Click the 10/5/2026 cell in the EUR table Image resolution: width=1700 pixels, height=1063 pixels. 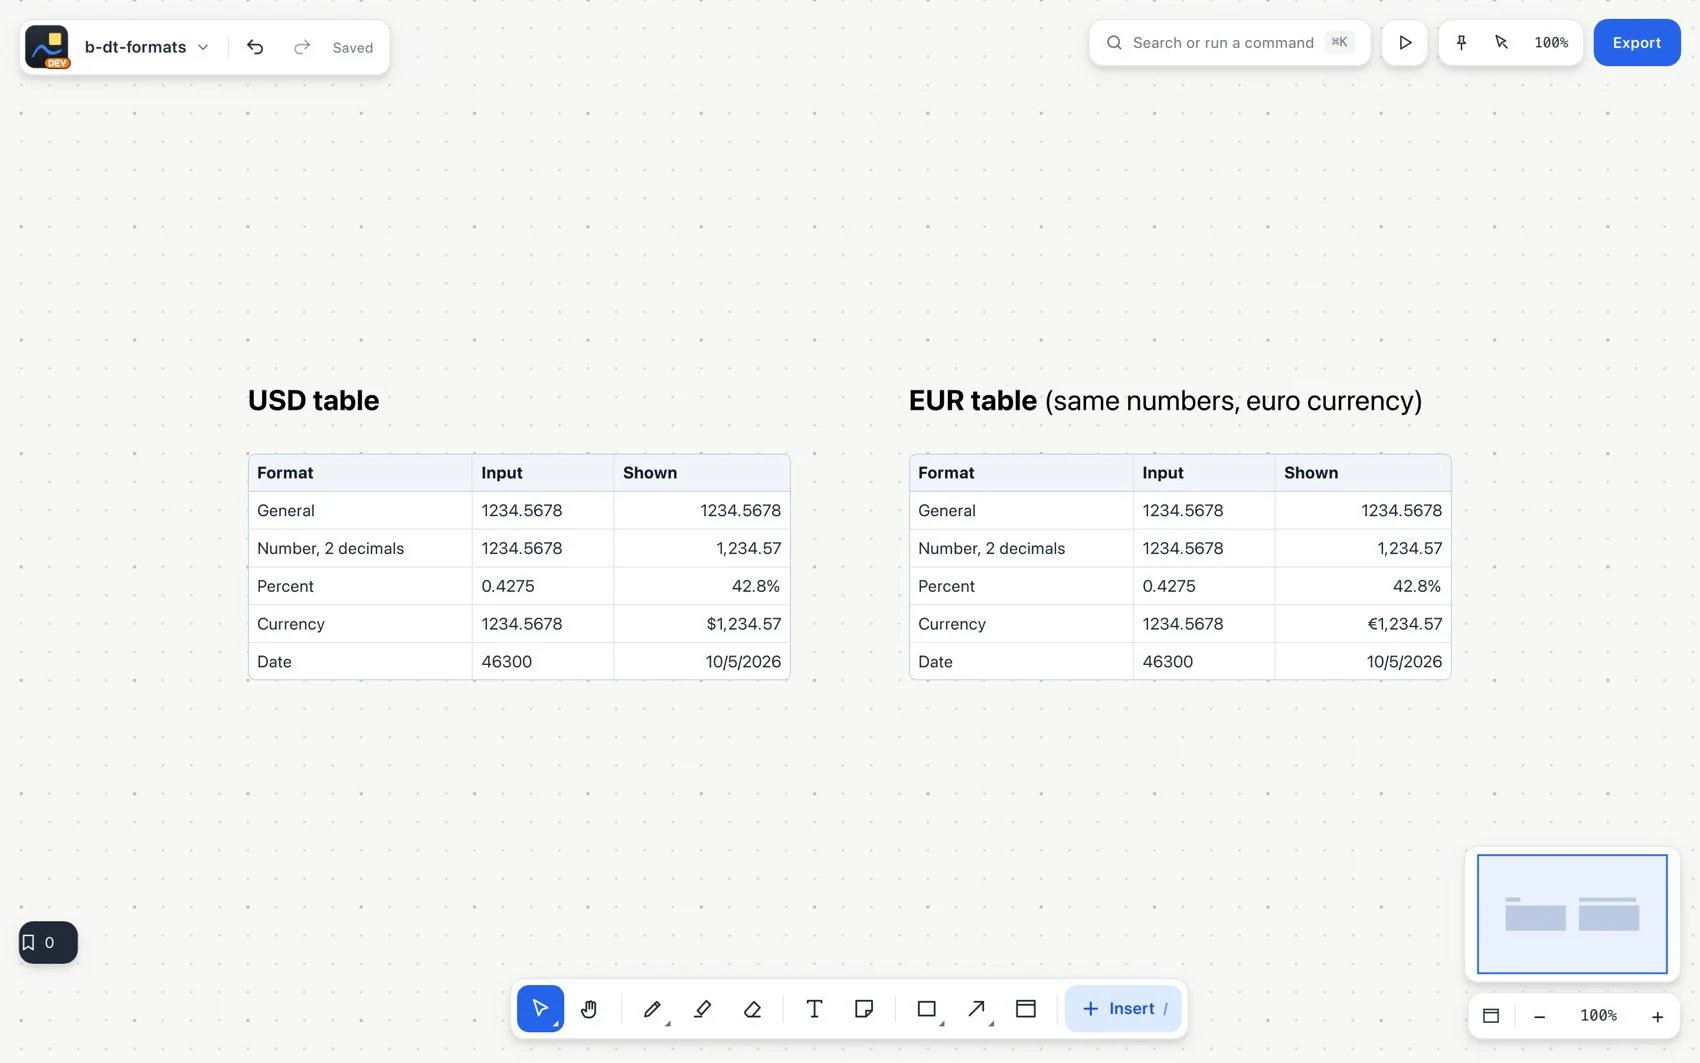point(1363,662)
